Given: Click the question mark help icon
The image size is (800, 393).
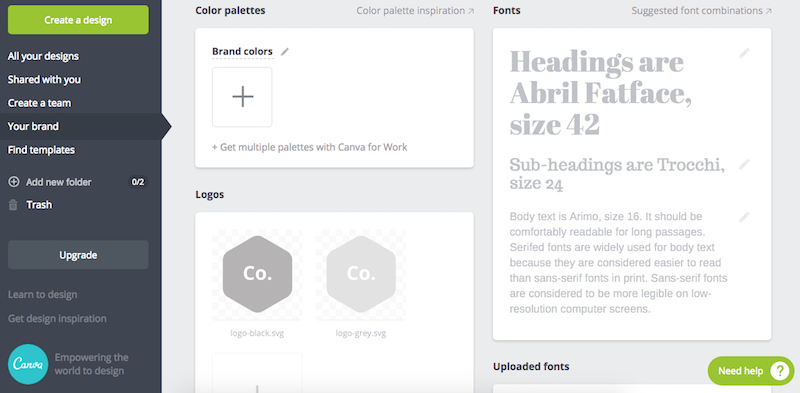Looking at the screenshot, I should pyautogui.click(x=780, y=371).
